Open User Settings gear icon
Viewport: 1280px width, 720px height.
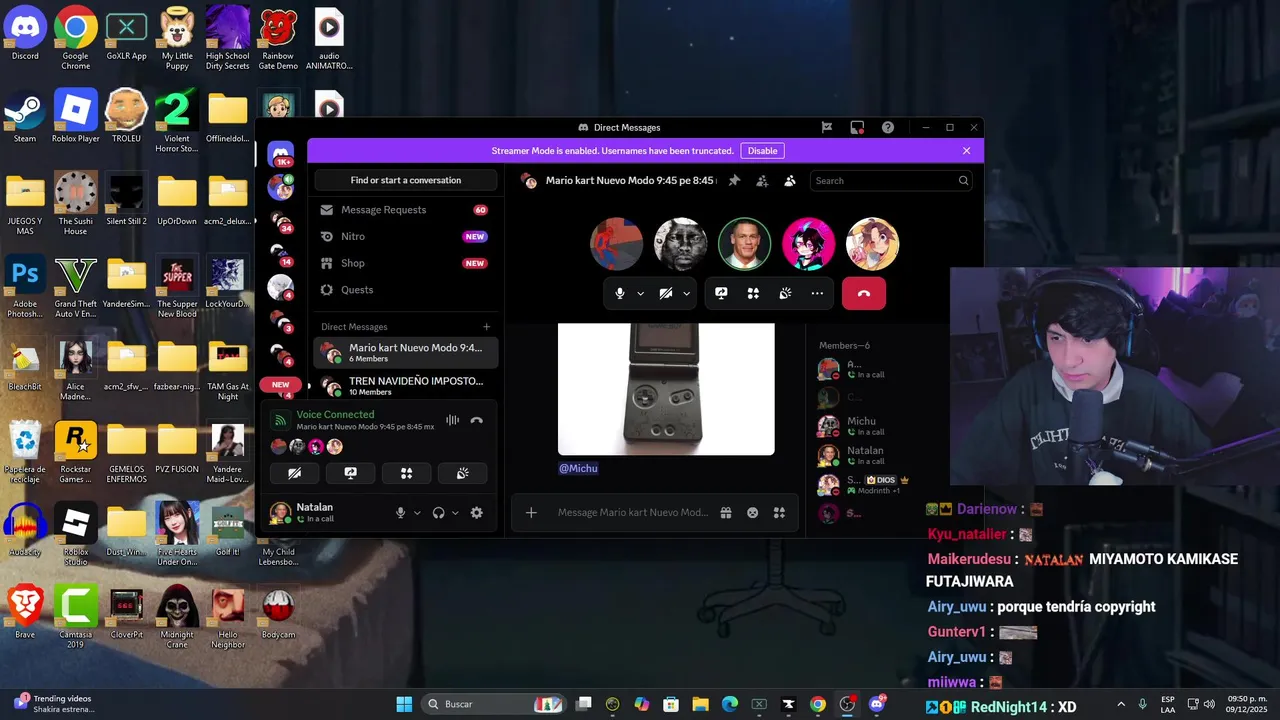point(476,512)
